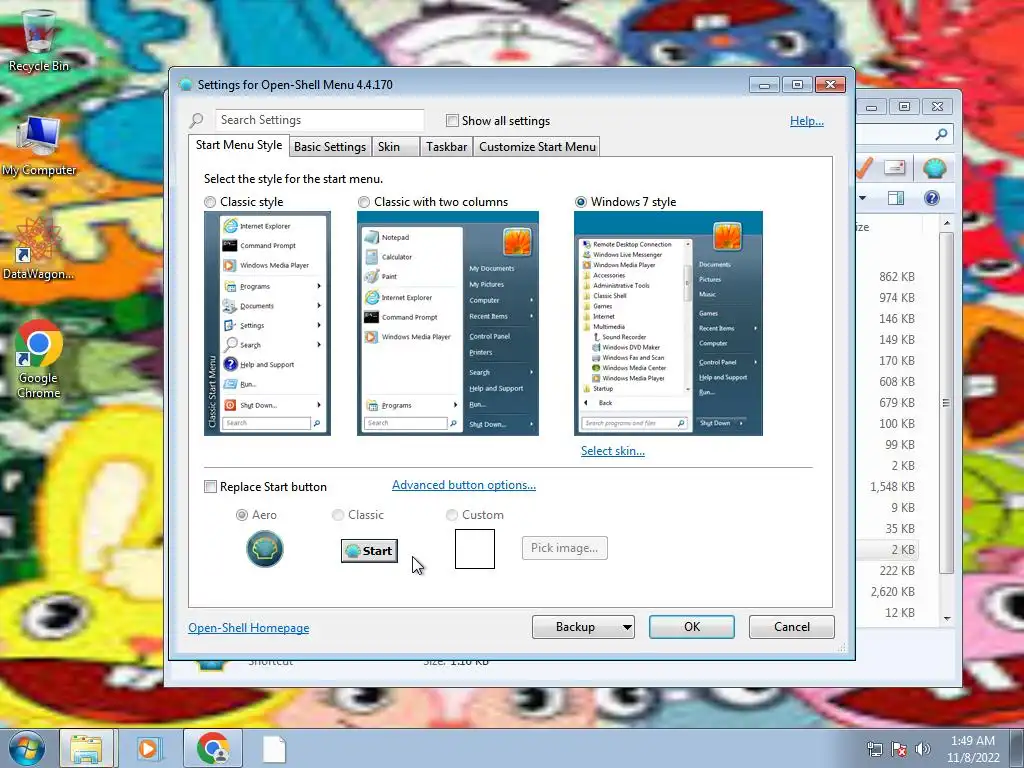Switch to Chrome in the taskbar
The image size is (1024, 768).
point(213,748)
